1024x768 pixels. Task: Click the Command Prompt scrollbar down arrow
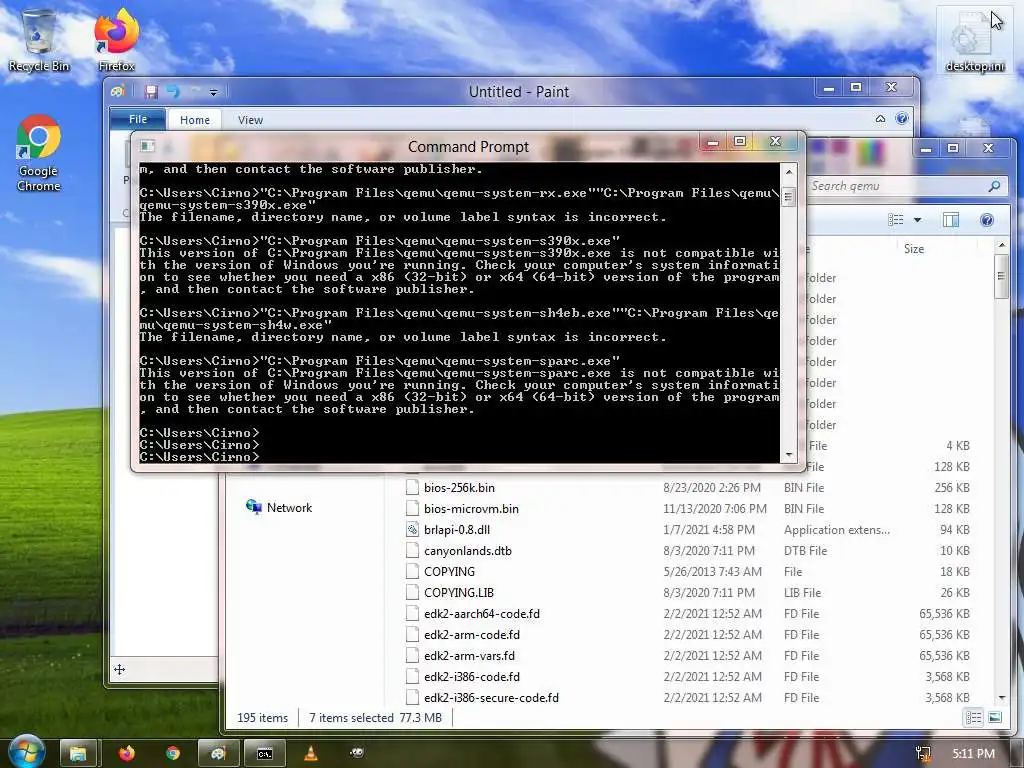click(x=789, y=455)
